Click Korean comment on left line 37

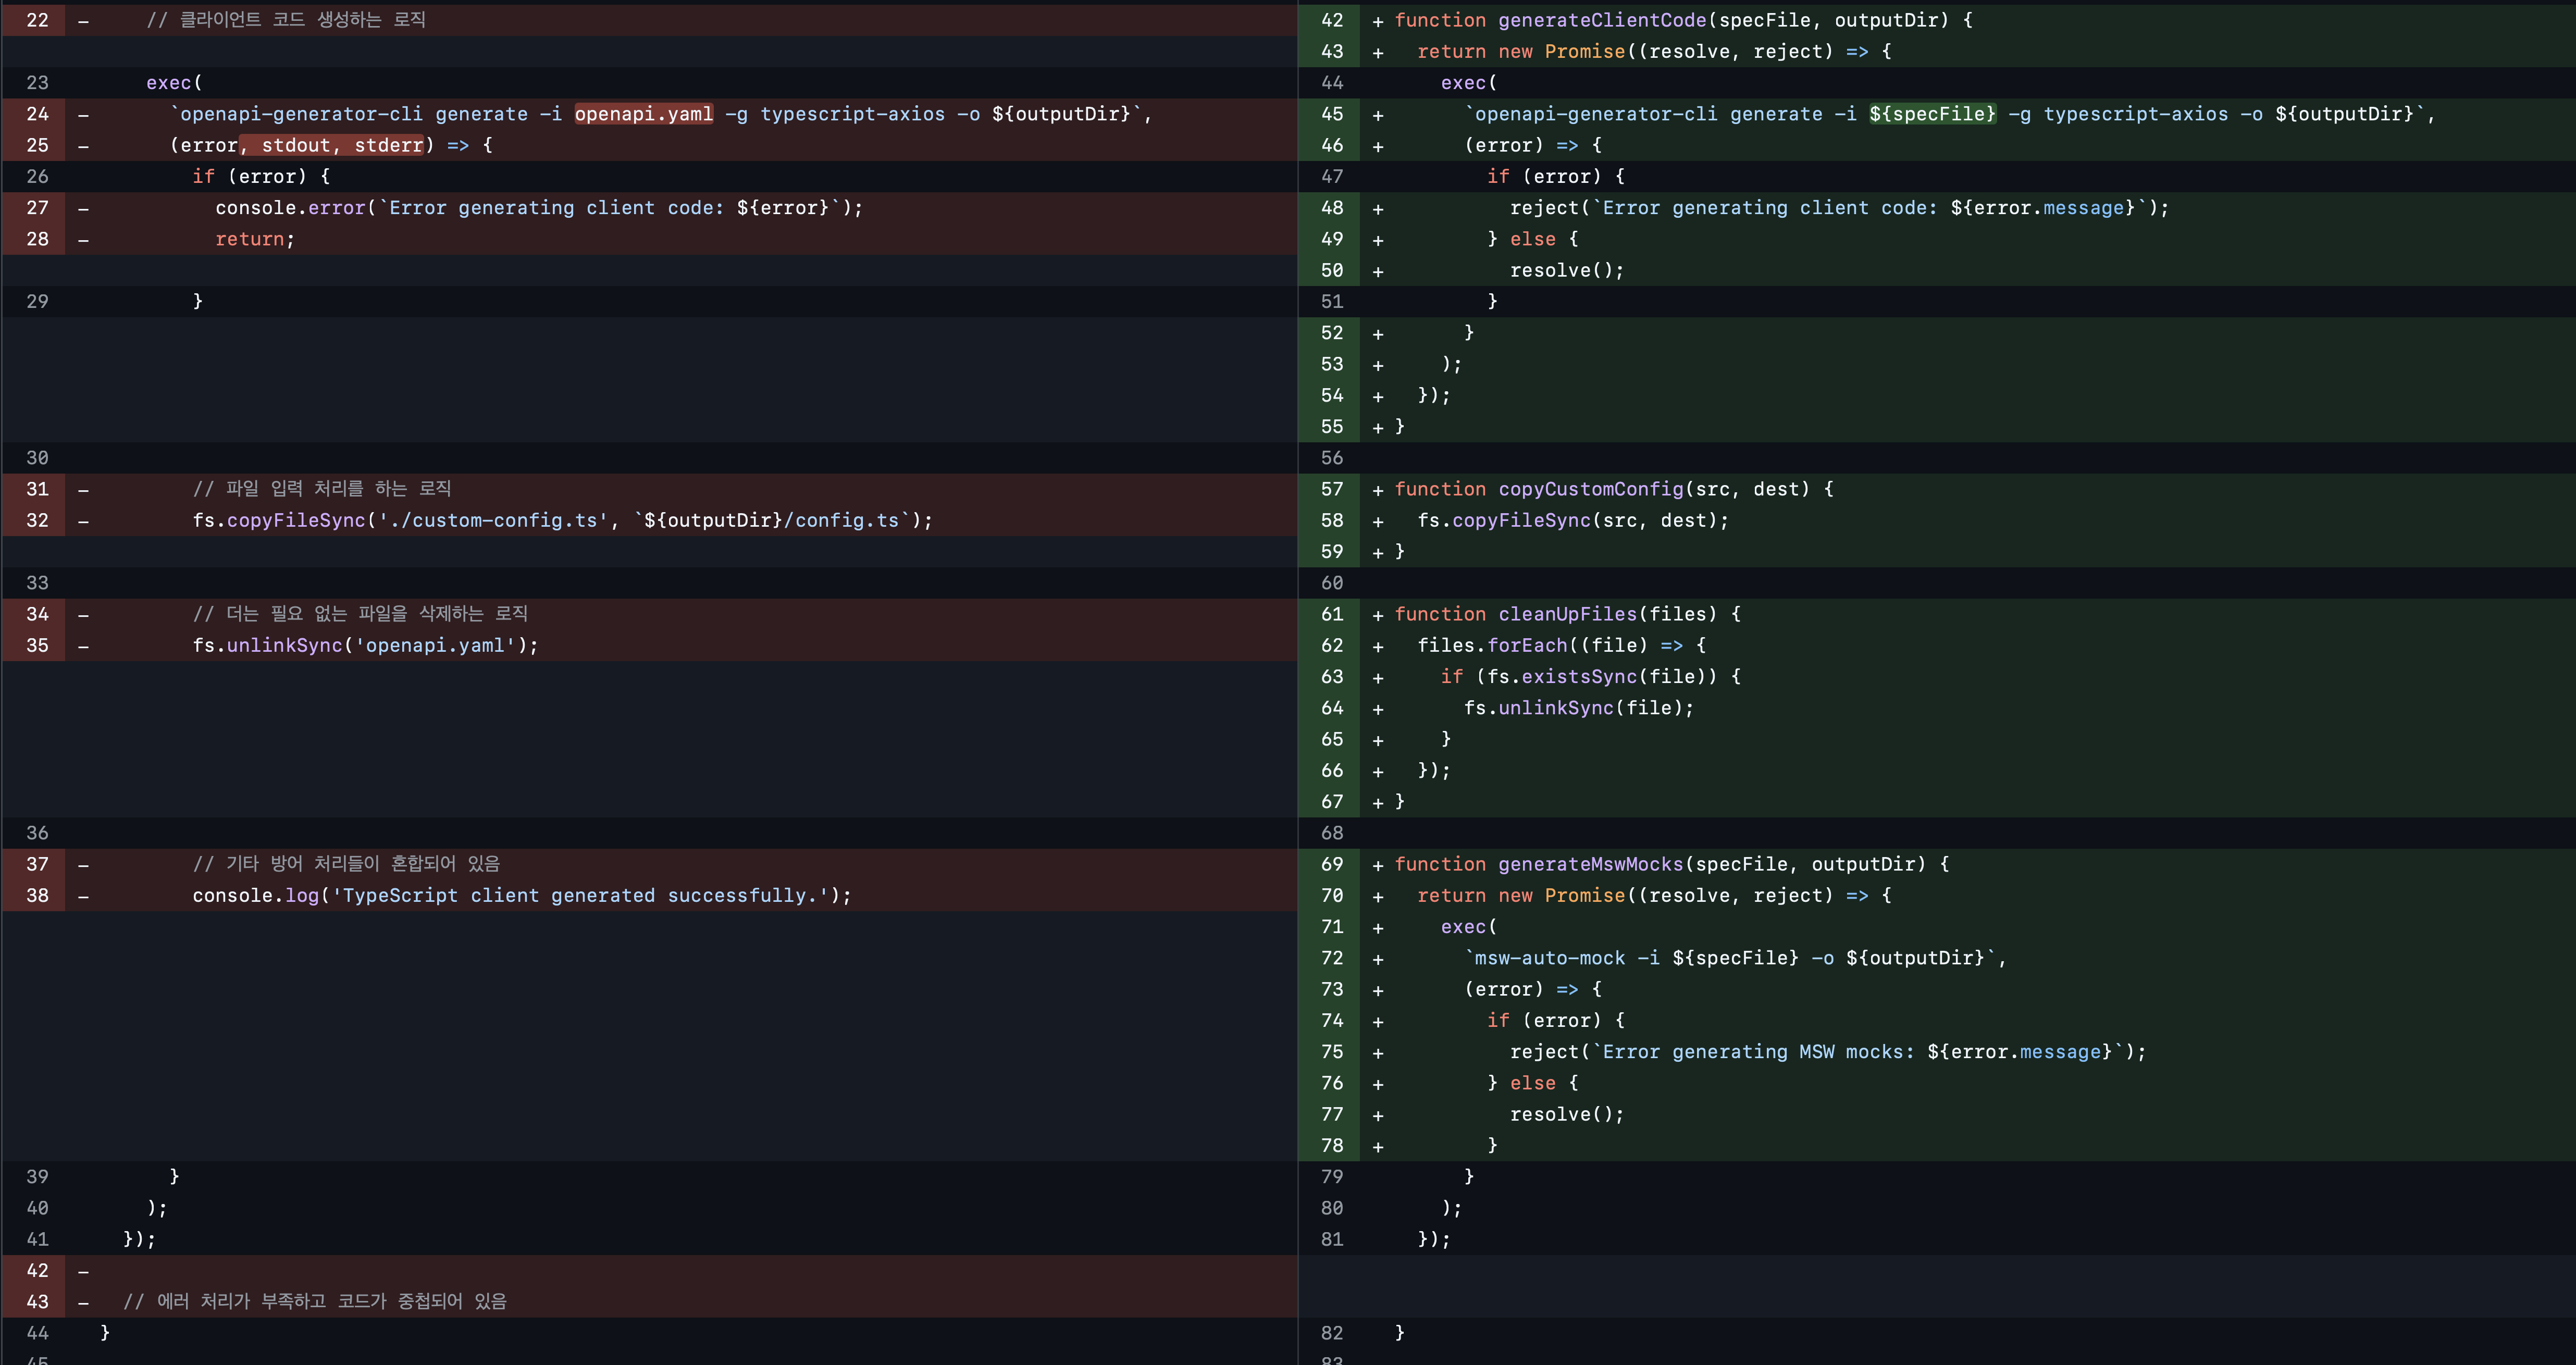[346, 863]
